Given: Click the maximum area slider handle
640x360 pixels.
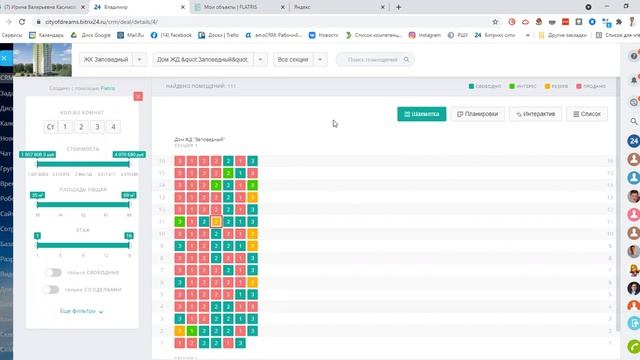Looking at the screenshot, I should [129, 204].
